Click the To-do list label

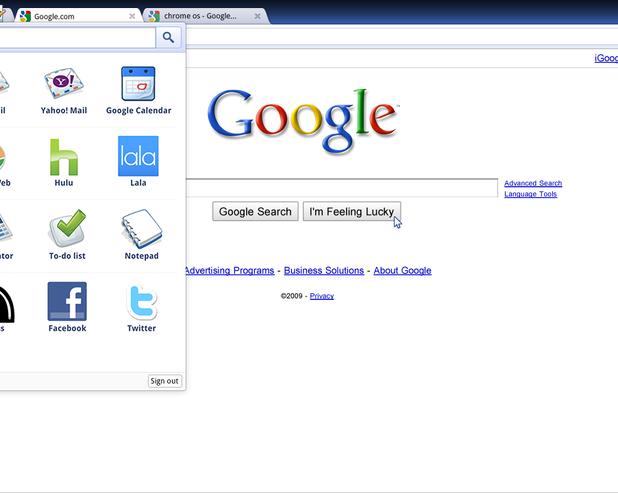[x=67, y=256]
